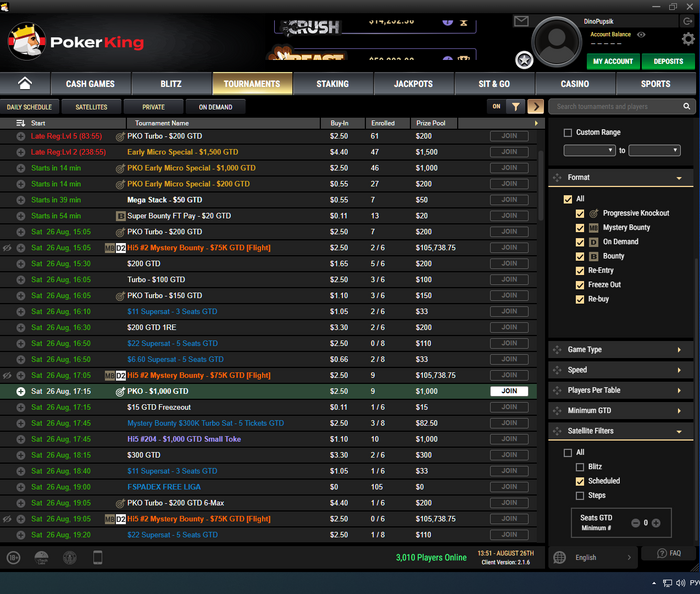Image resolution: width=700 pixels, height=594 pixels.
Task: Uncheck the Format All checkbox
Action: pos(568,199)
